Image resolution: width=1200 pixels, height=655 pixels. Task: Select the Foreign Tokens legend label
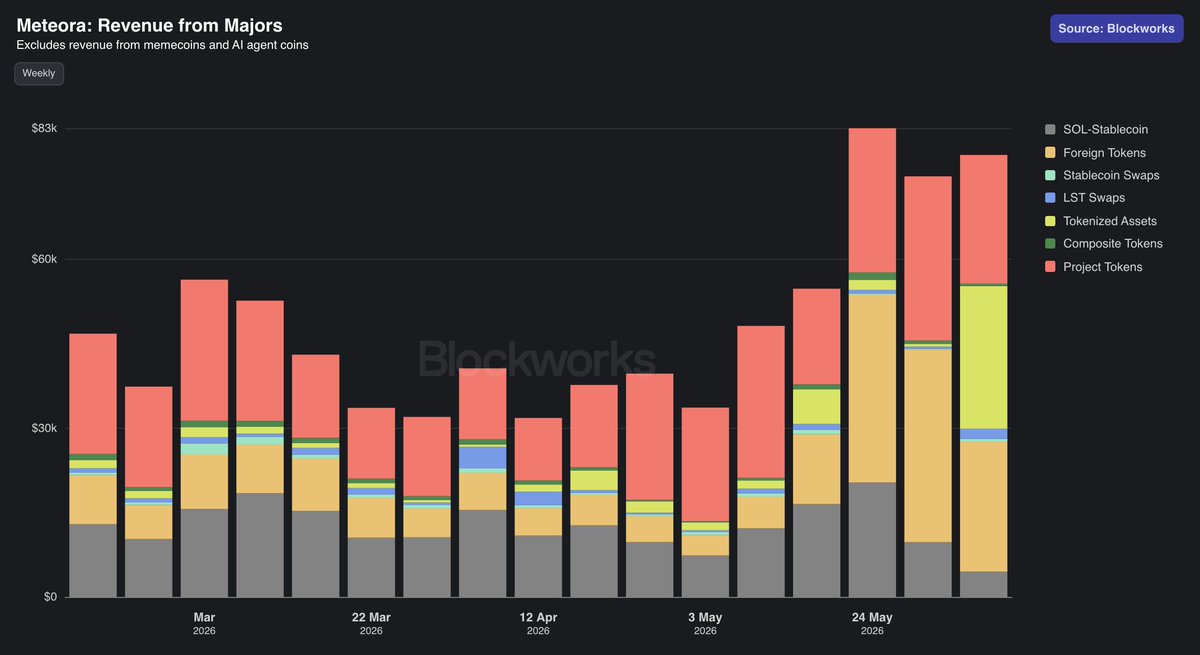1104,153
